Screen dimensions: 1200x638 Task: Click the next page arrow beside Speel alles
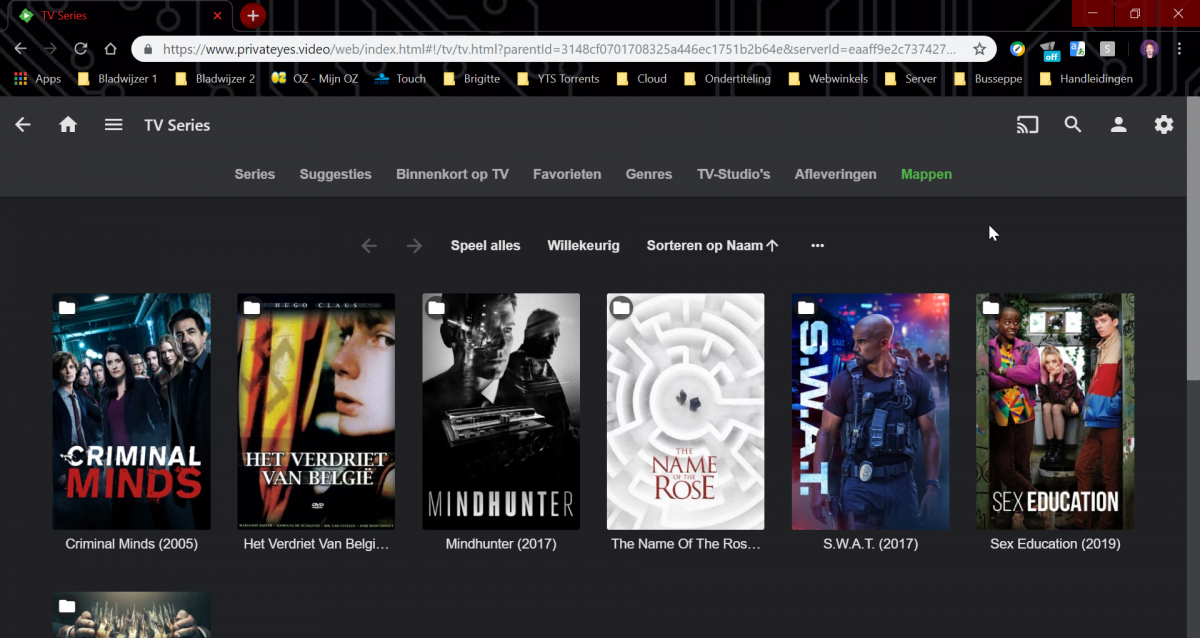tap(414, 245)
